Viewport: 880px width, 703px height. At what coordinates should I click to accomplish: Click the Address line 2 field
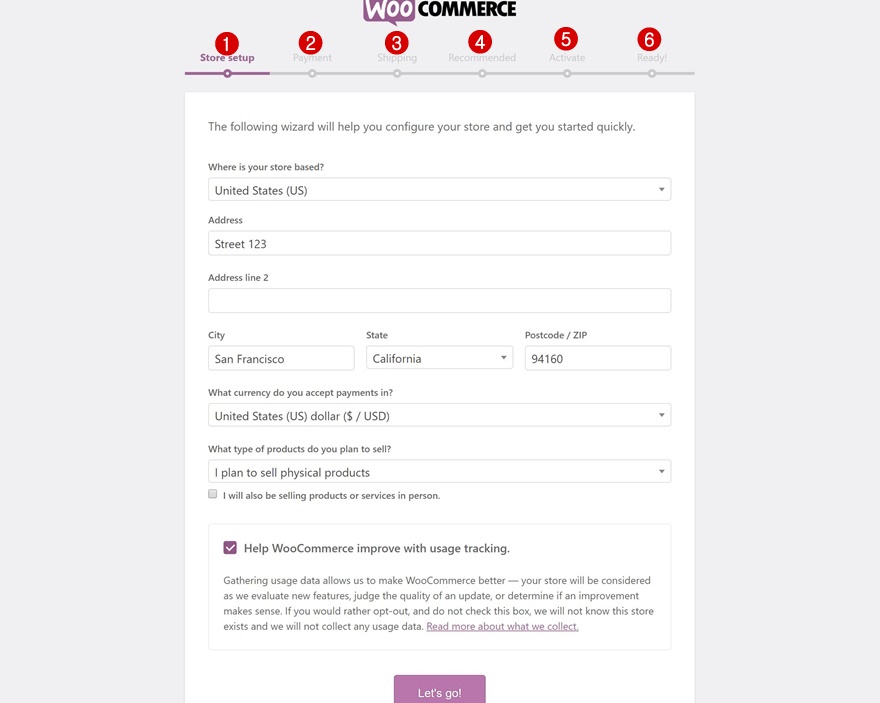[x=439, y=301]
